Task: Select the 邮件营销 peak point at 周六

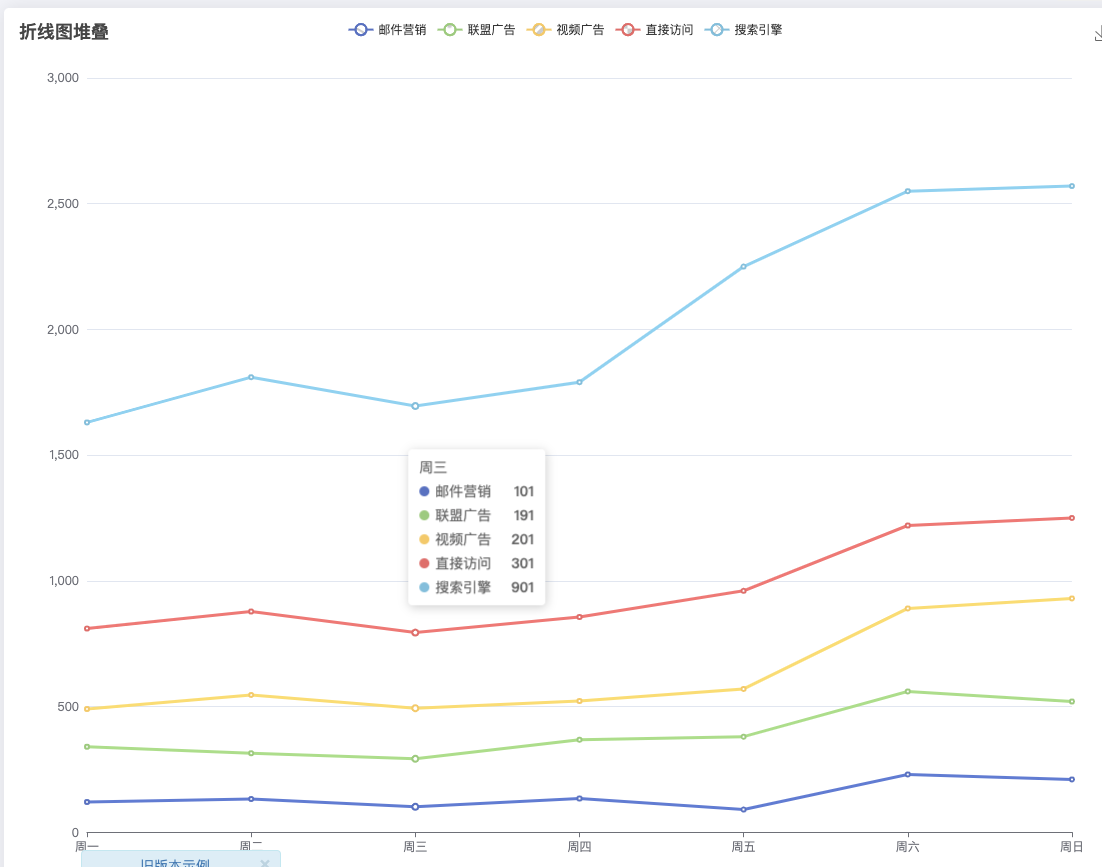Action: (x=906, y=774)
